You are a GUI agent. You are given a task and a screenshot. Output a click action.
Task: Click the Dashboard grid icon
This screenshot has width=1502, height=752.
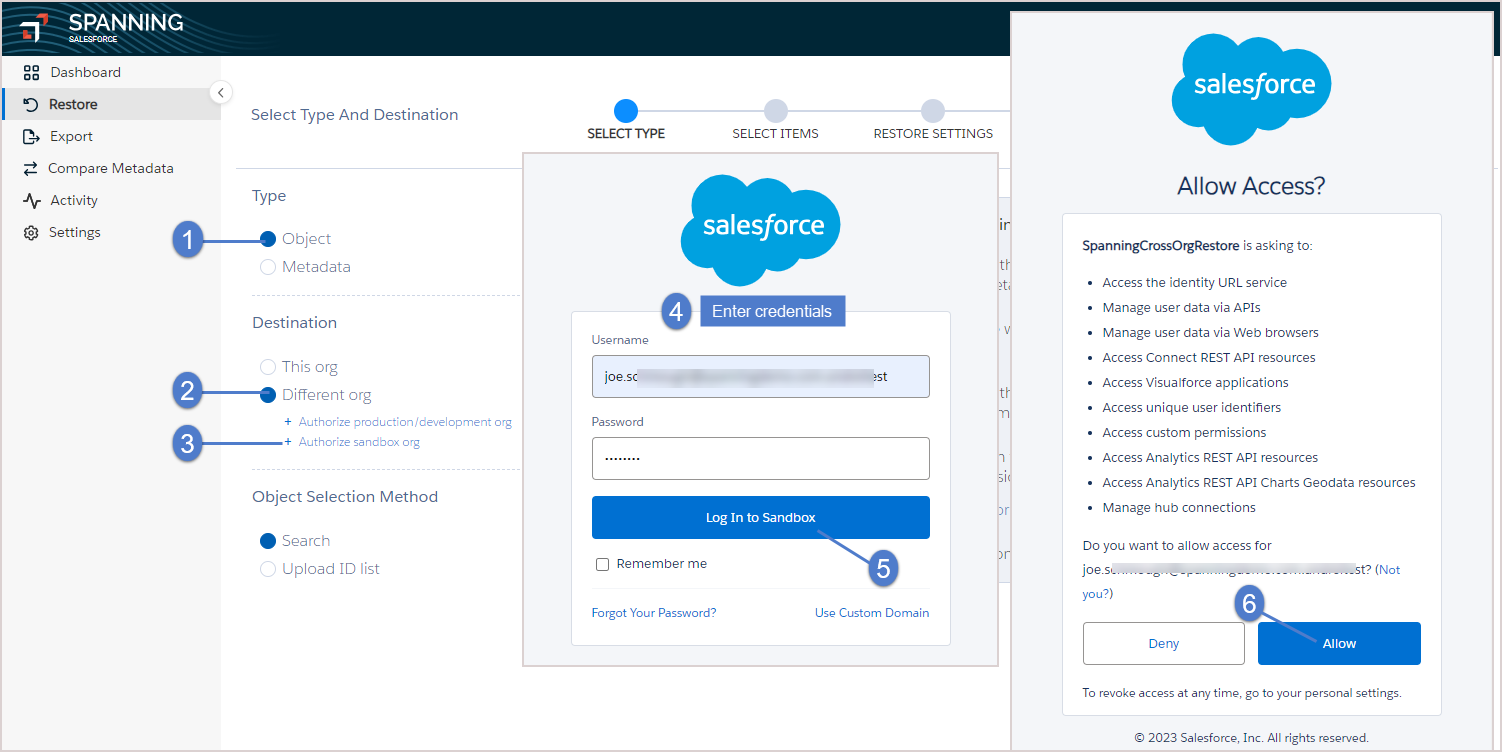[x=31, y=73]
